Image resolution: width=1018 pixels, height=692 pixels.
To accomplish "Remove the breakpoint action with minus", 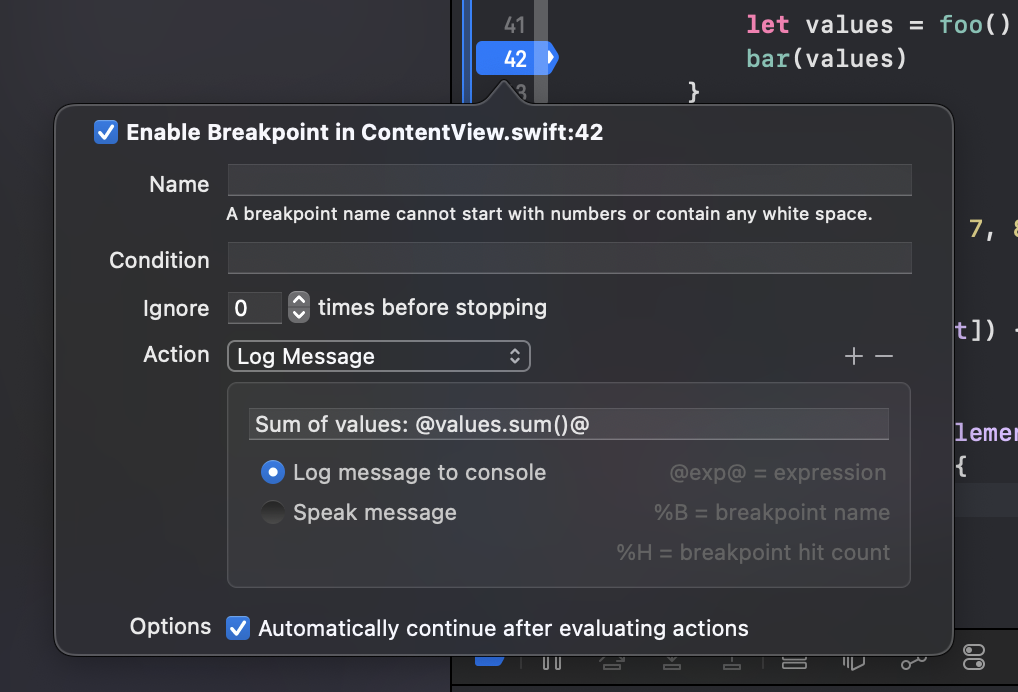I will click(x=884, y=356).
